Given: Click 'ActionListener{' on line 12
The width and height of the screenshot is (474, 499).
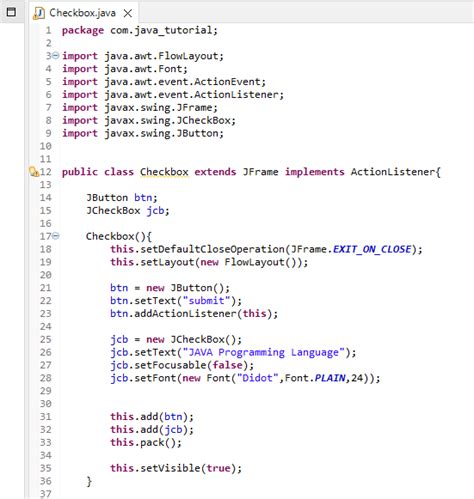Looking at the screenshot, I should click(395, 172).
